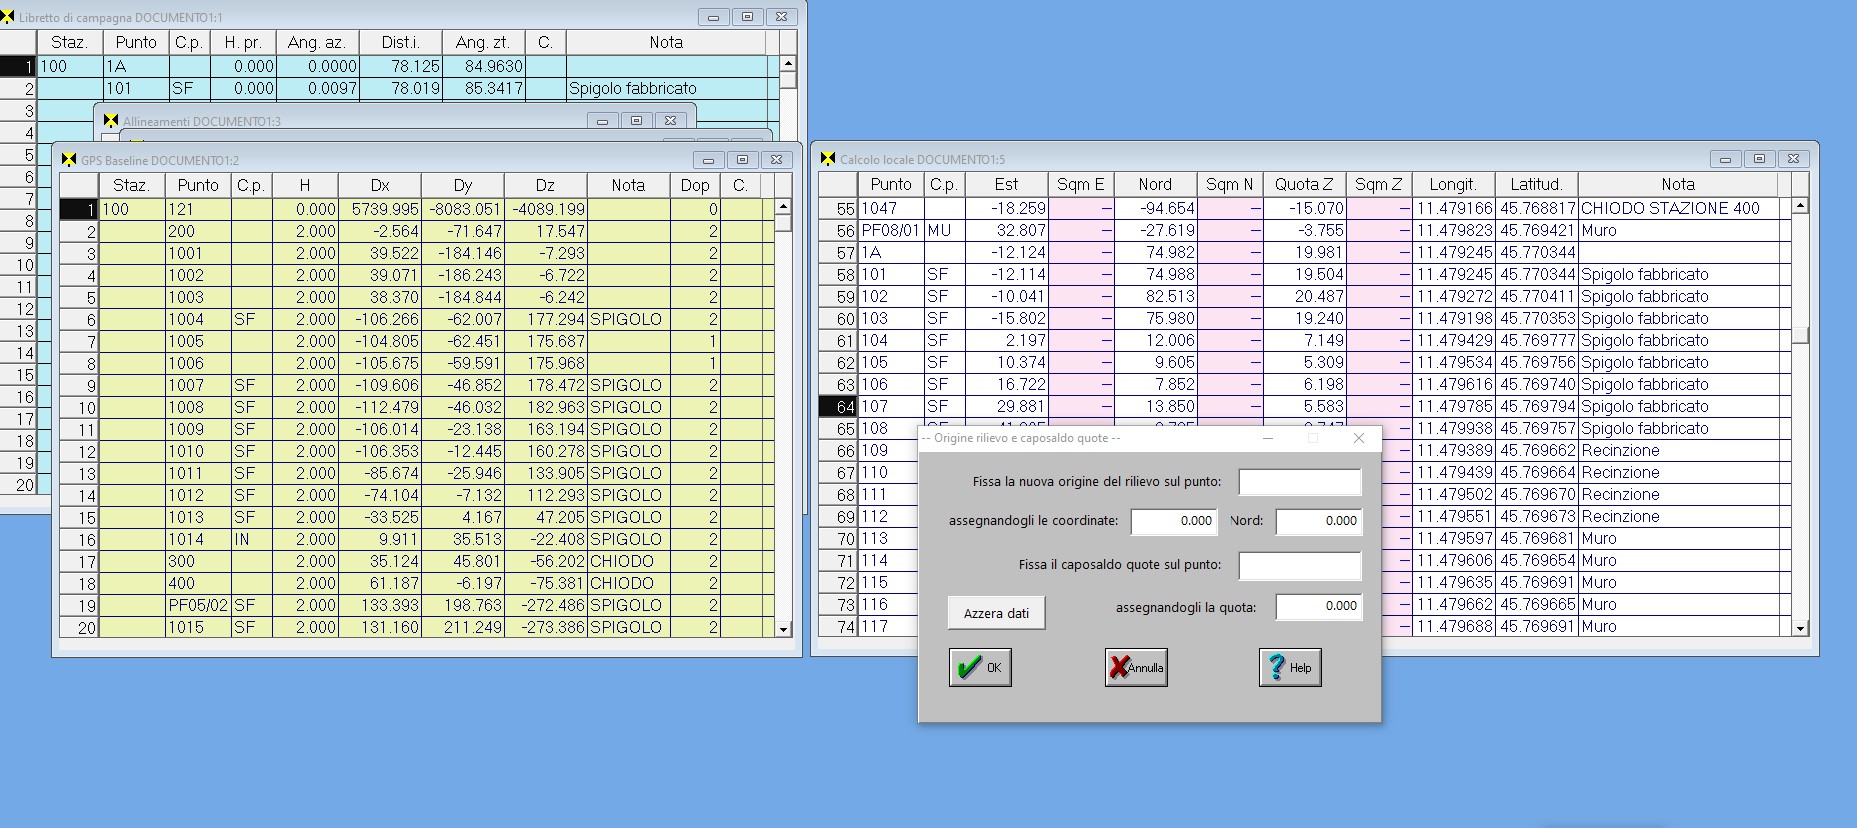
Task: Focus the new survey origin point field
Action: click(1299, 482)
